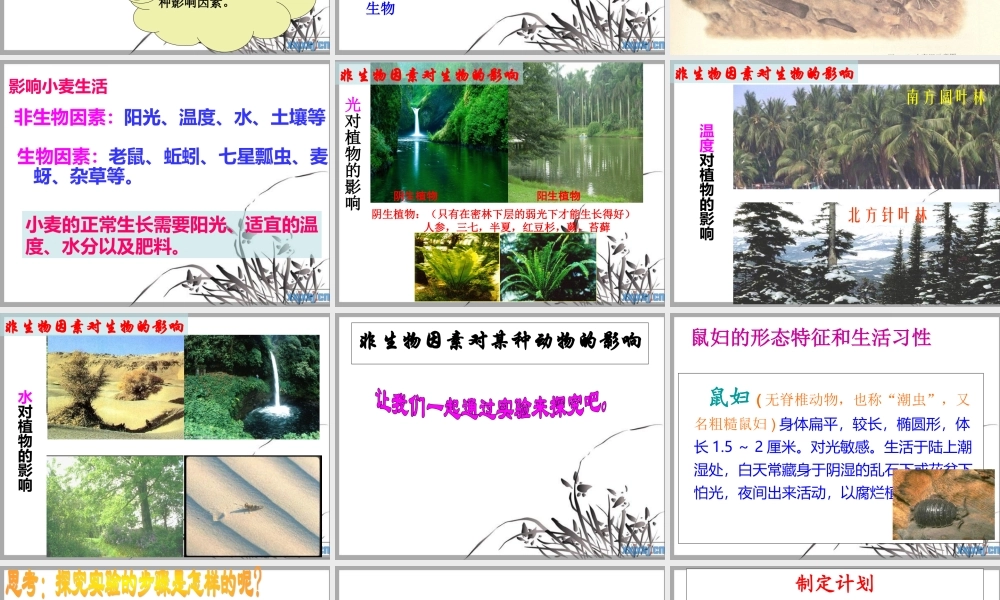Click the title box 非生物因素对某种动物的影响

pyautogui.click(x=500, y=342)
